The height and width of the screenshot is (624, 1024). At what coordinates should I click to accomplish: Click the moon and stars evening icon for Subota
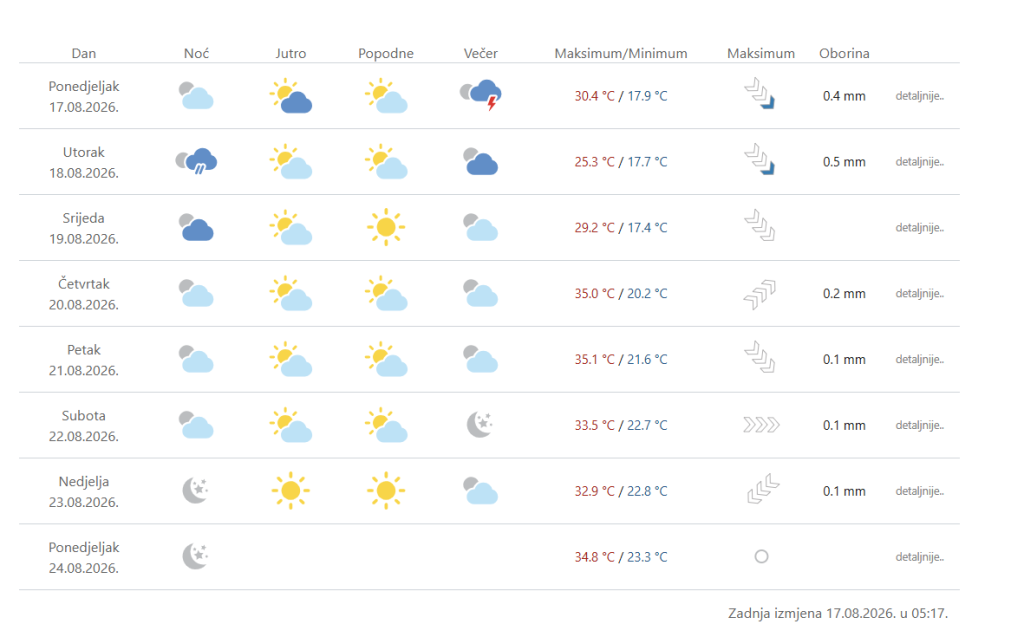(x=480, y=425)
